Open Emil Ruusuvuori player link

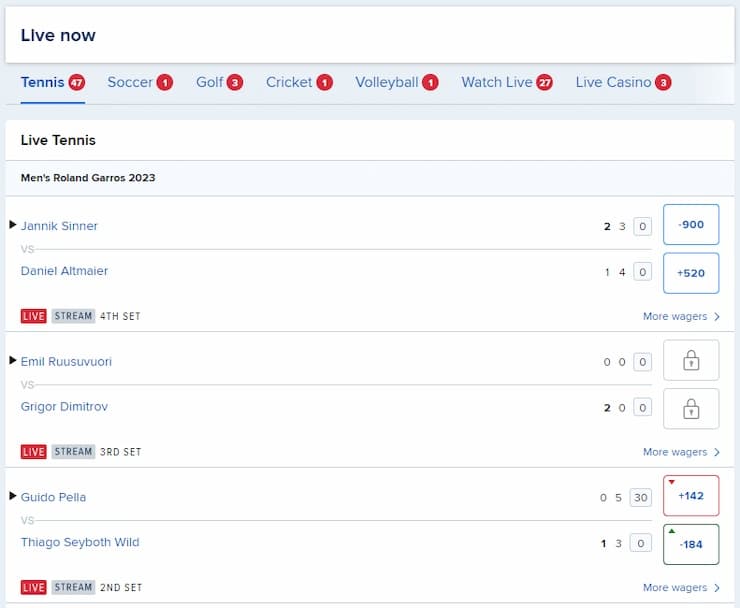coord(66,362)
